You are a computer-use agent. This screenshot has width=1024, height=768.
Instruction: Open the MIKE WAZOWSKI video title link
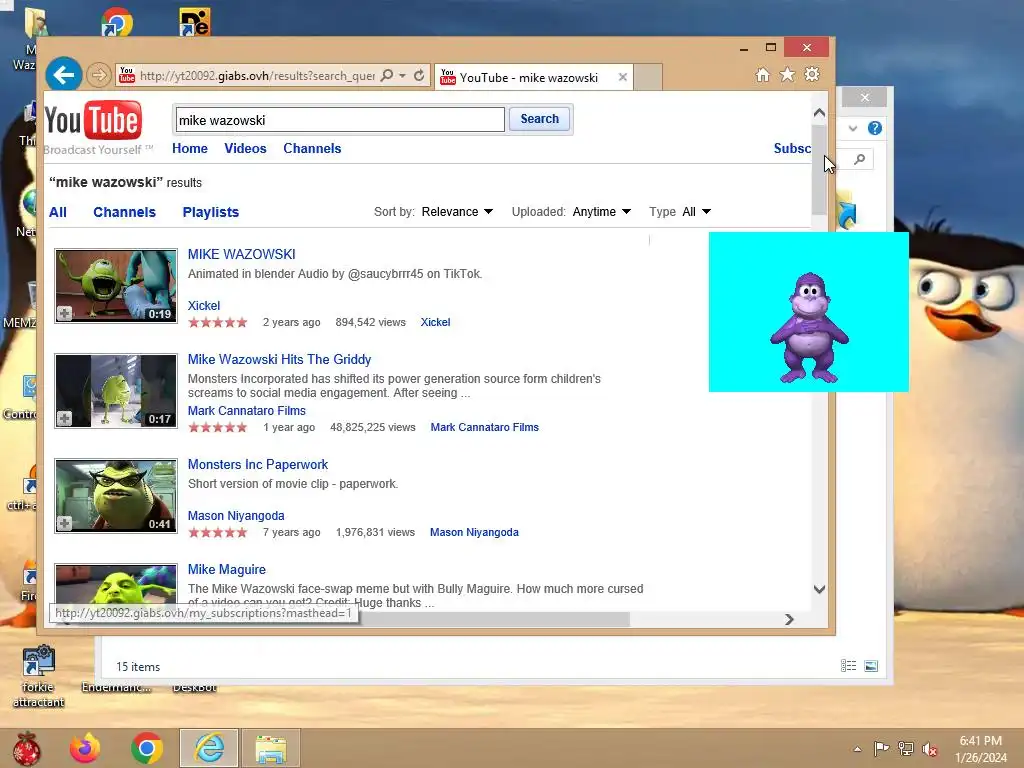click(x=242, y=254)
